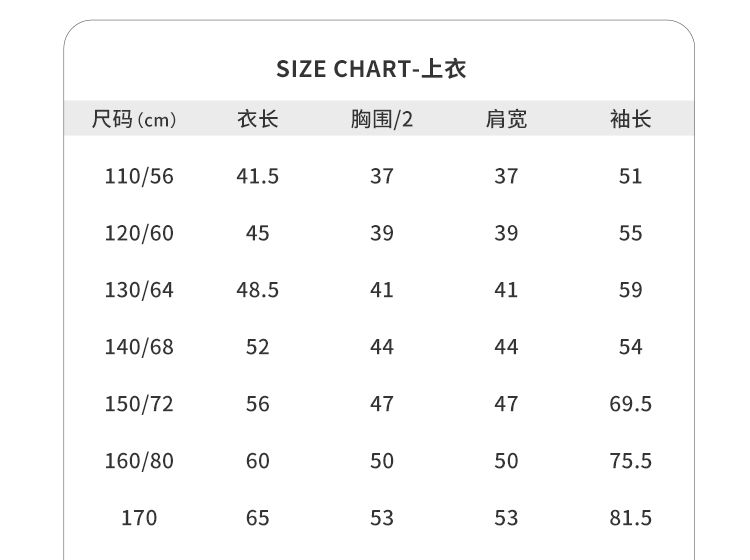The height and width of the screenshot is (560, 750).
Task: Select the 48.5 garment length value
Action: pyautogui.click(x=257, y=291)
